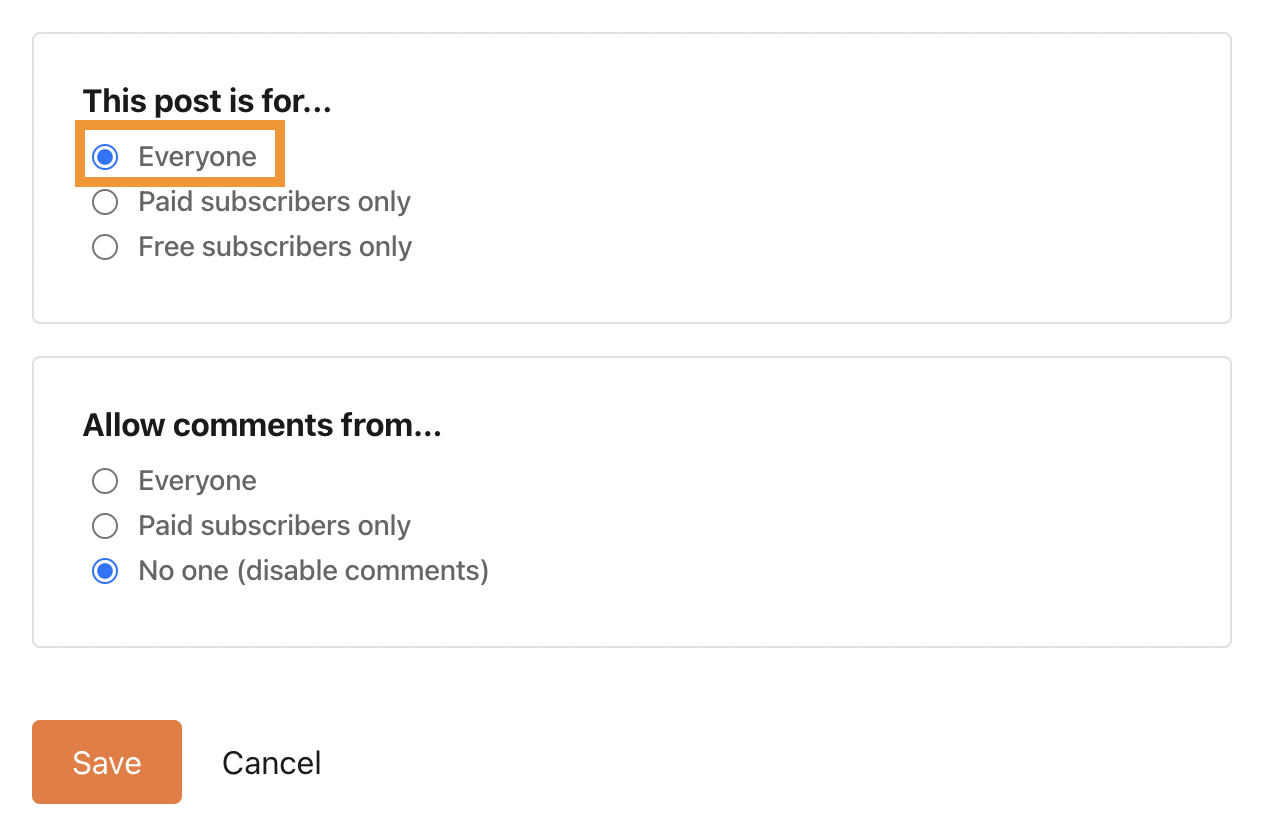
Task: Click the Free subscribers only text label
Action: tap(275, 247)
